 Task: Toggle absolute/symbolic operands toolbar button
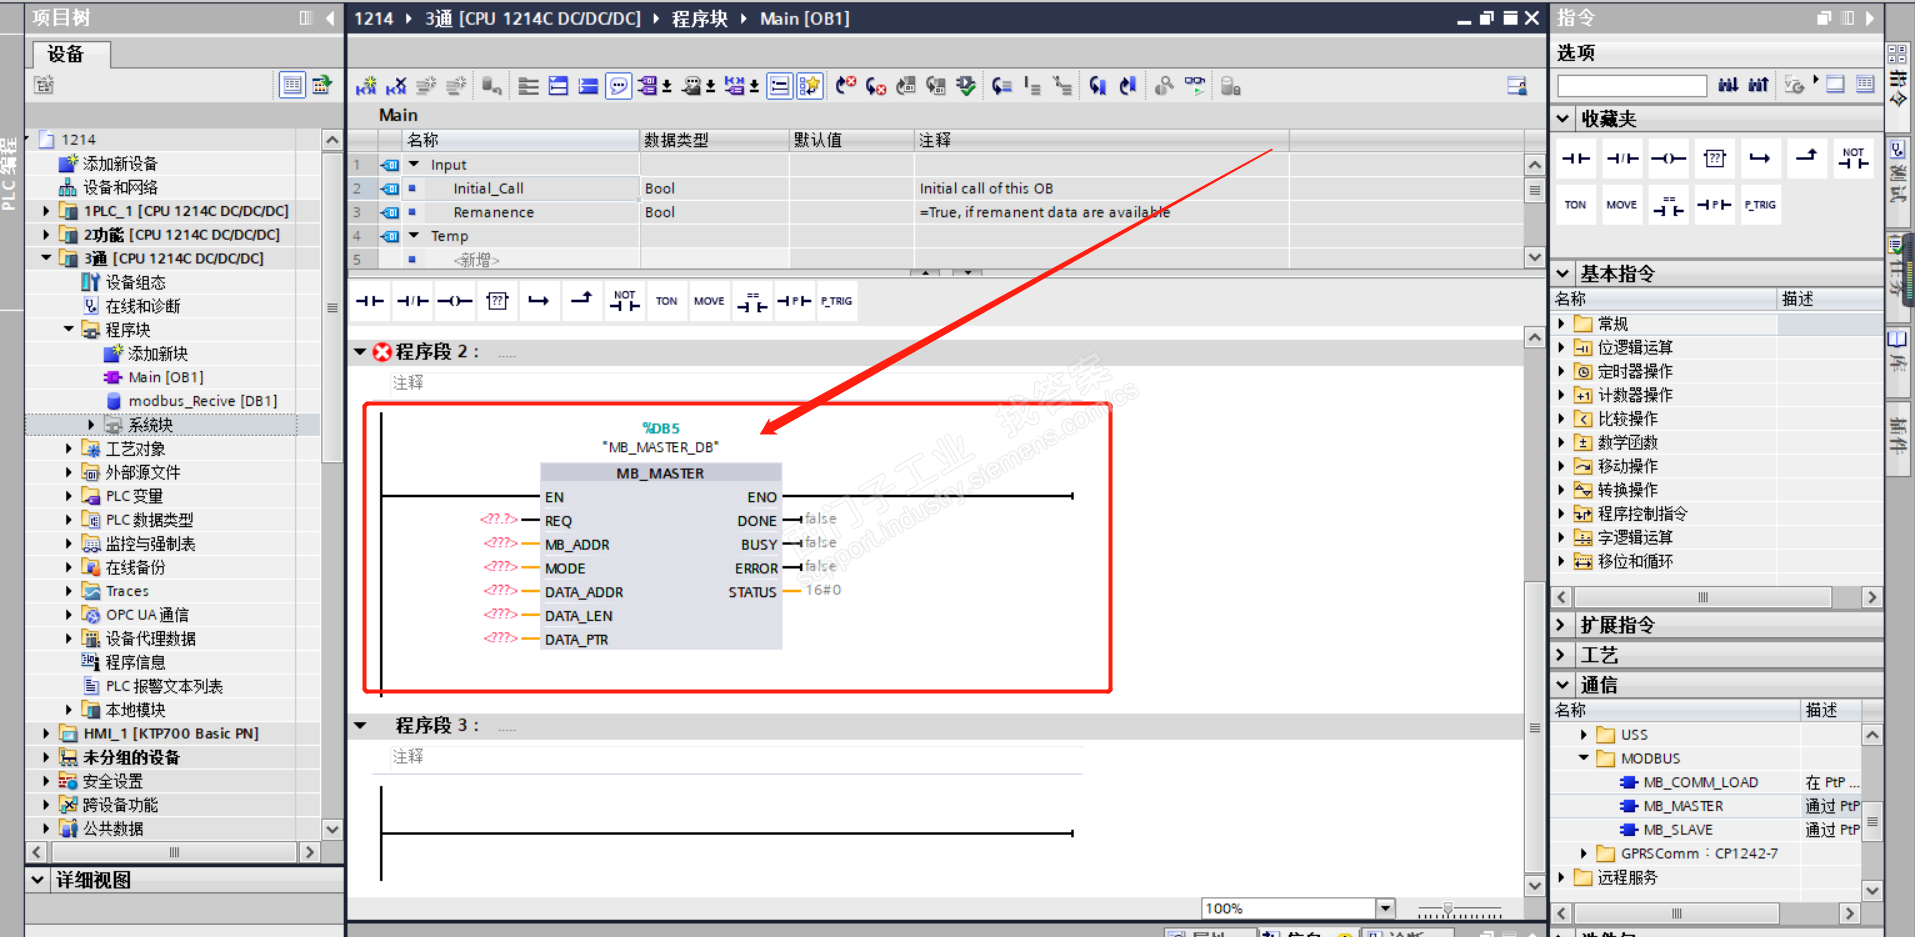tap(649, 86)
